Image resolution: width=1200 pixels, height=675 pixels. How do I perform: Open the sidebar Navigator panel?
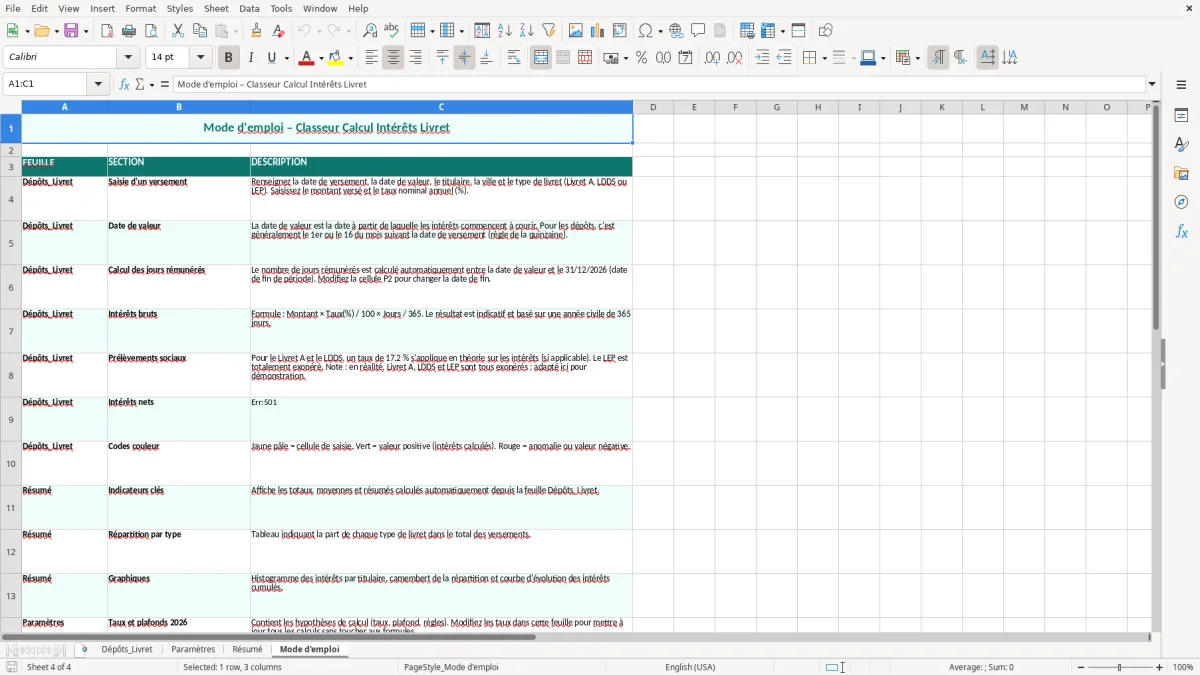pos(1181,202)
